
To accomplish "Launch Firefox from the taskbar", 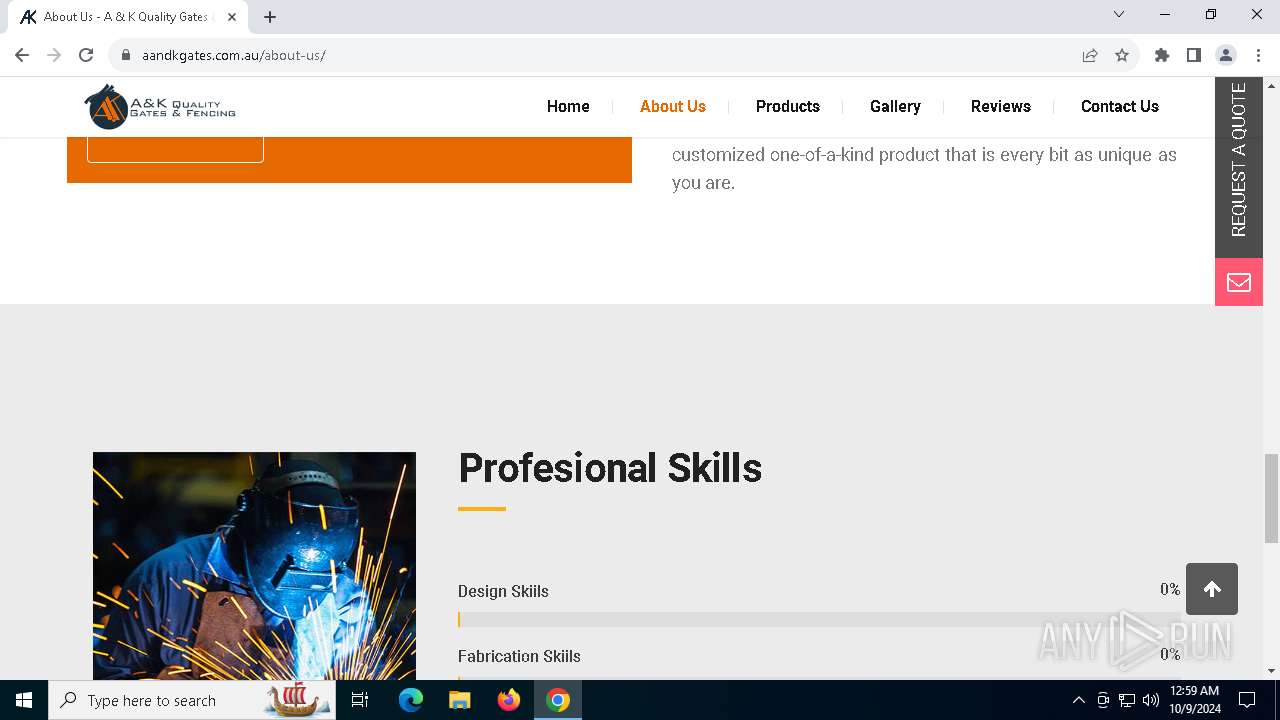I will coord(509,700).
